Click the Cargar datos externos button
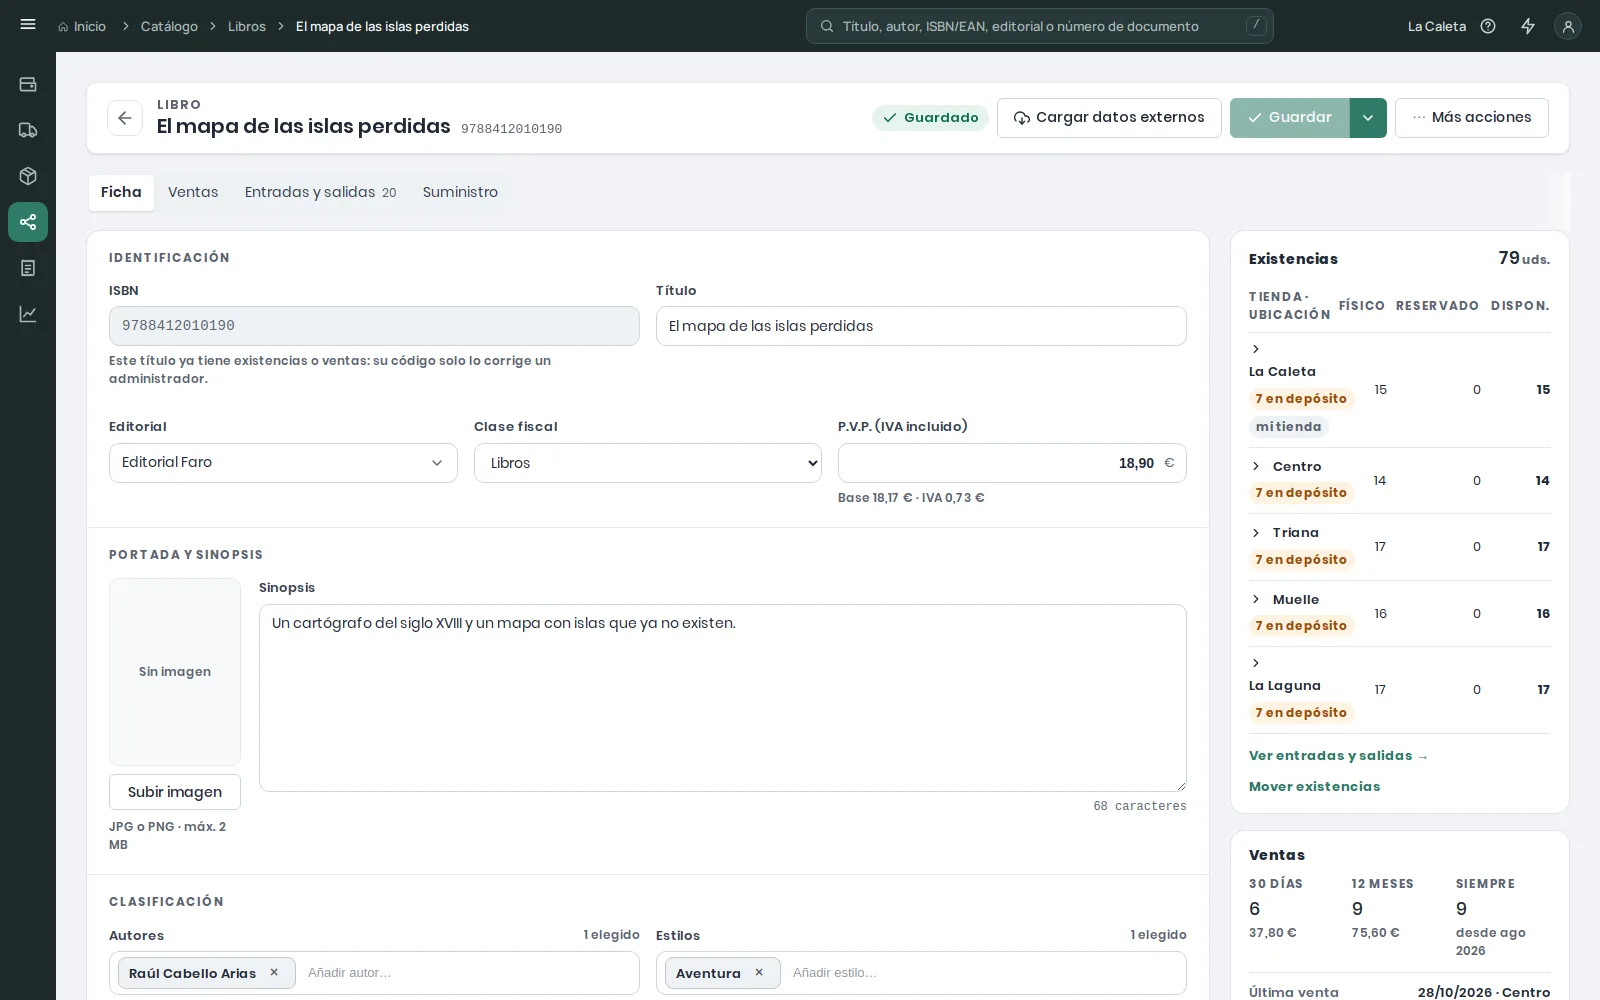The width and height of the screenshot is (1600, 1000). (x=1109, y=118)
